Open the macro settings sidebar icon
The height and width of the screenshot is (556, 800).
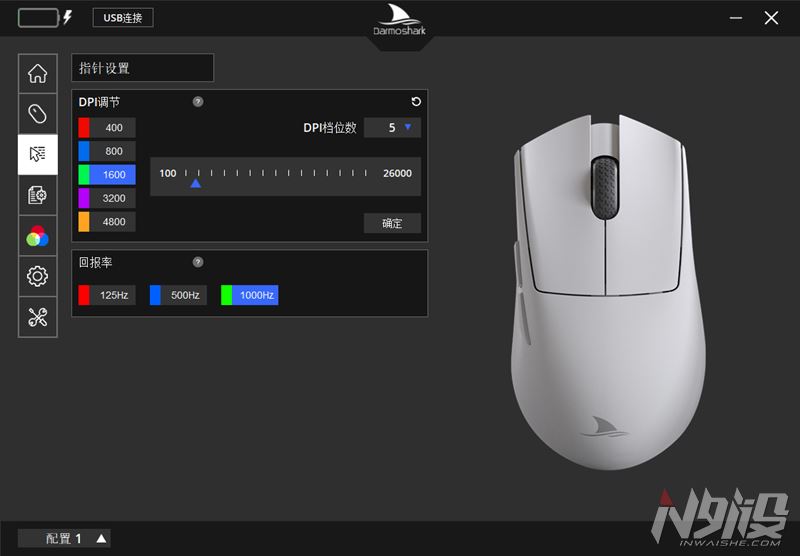click(37, 195)
